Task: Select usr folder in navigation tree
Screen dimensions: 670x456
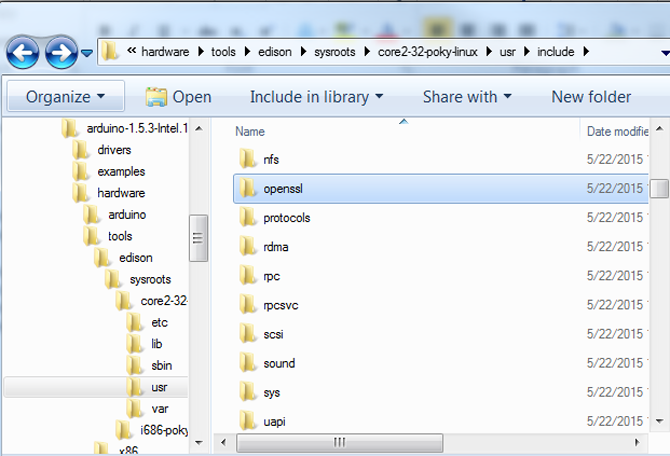Action: coord(159,387)
